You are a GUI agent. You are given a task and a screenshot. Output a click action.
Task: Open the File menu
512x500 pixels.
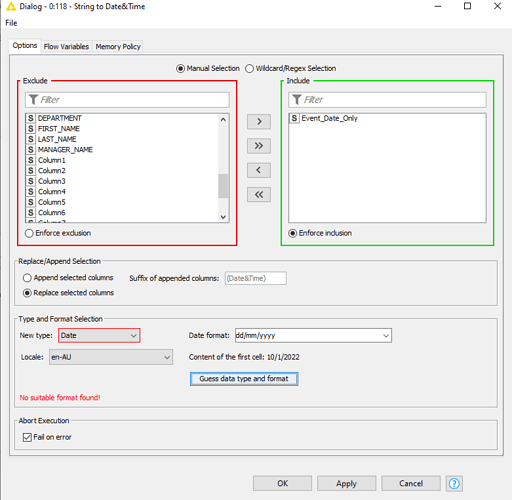click(11, 23)
